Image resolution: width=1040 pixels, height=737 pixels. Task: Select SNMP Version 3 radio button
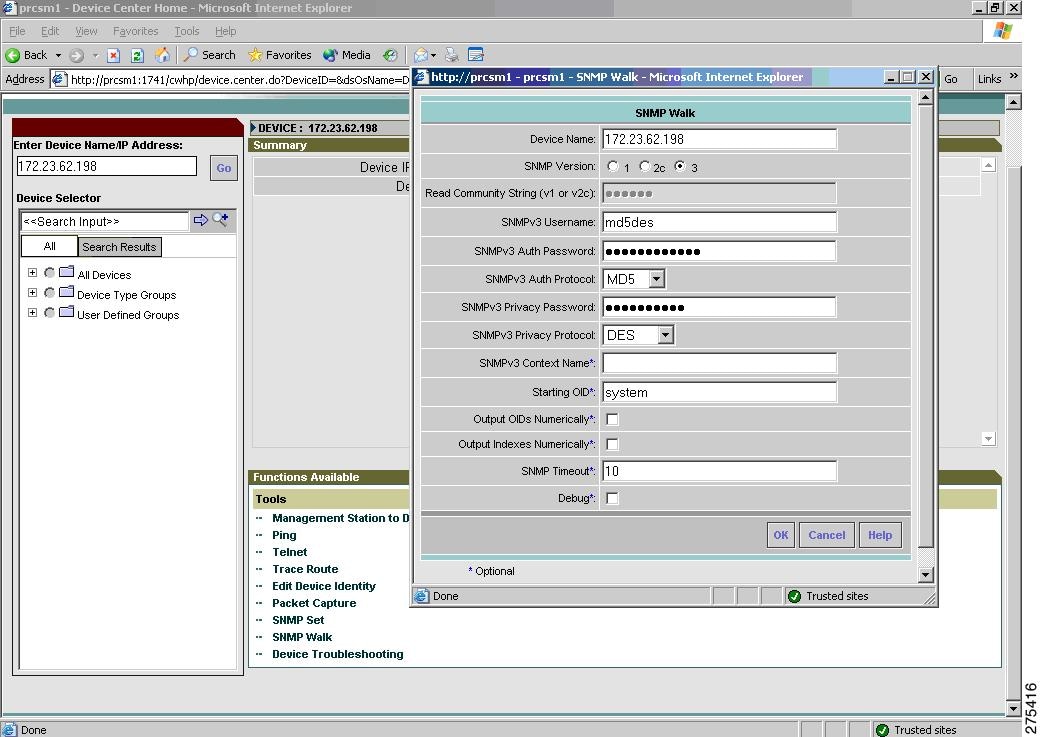680,167
